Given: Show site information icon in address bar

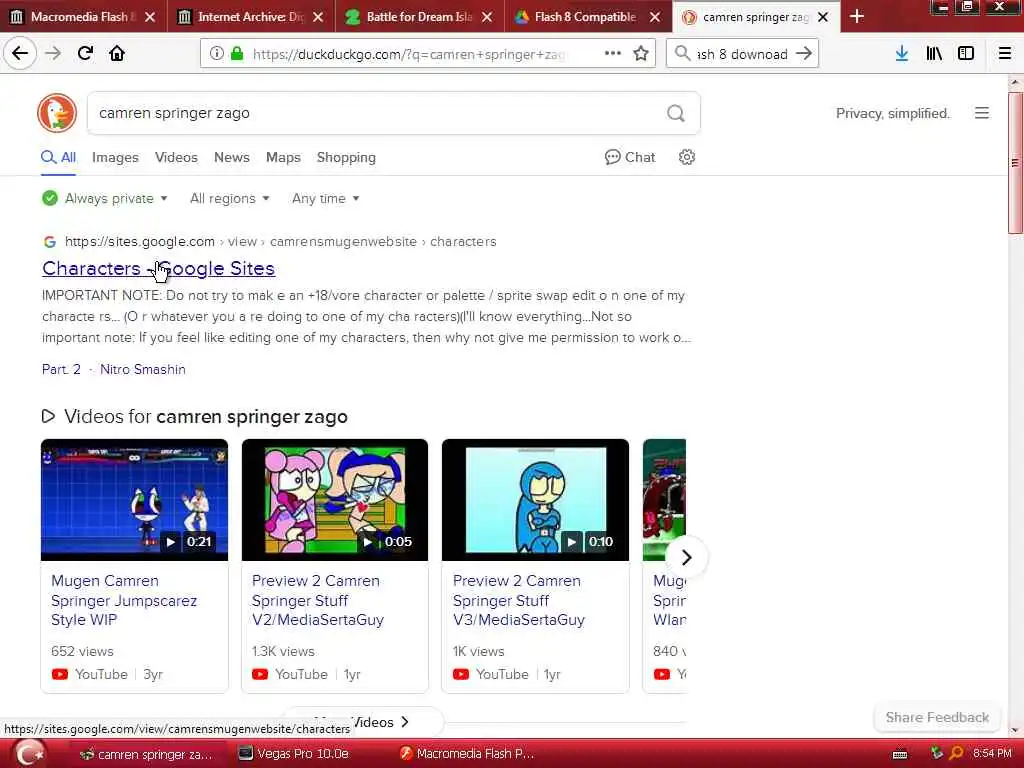Looking at the screenshot, I should (x=217, y=54).
